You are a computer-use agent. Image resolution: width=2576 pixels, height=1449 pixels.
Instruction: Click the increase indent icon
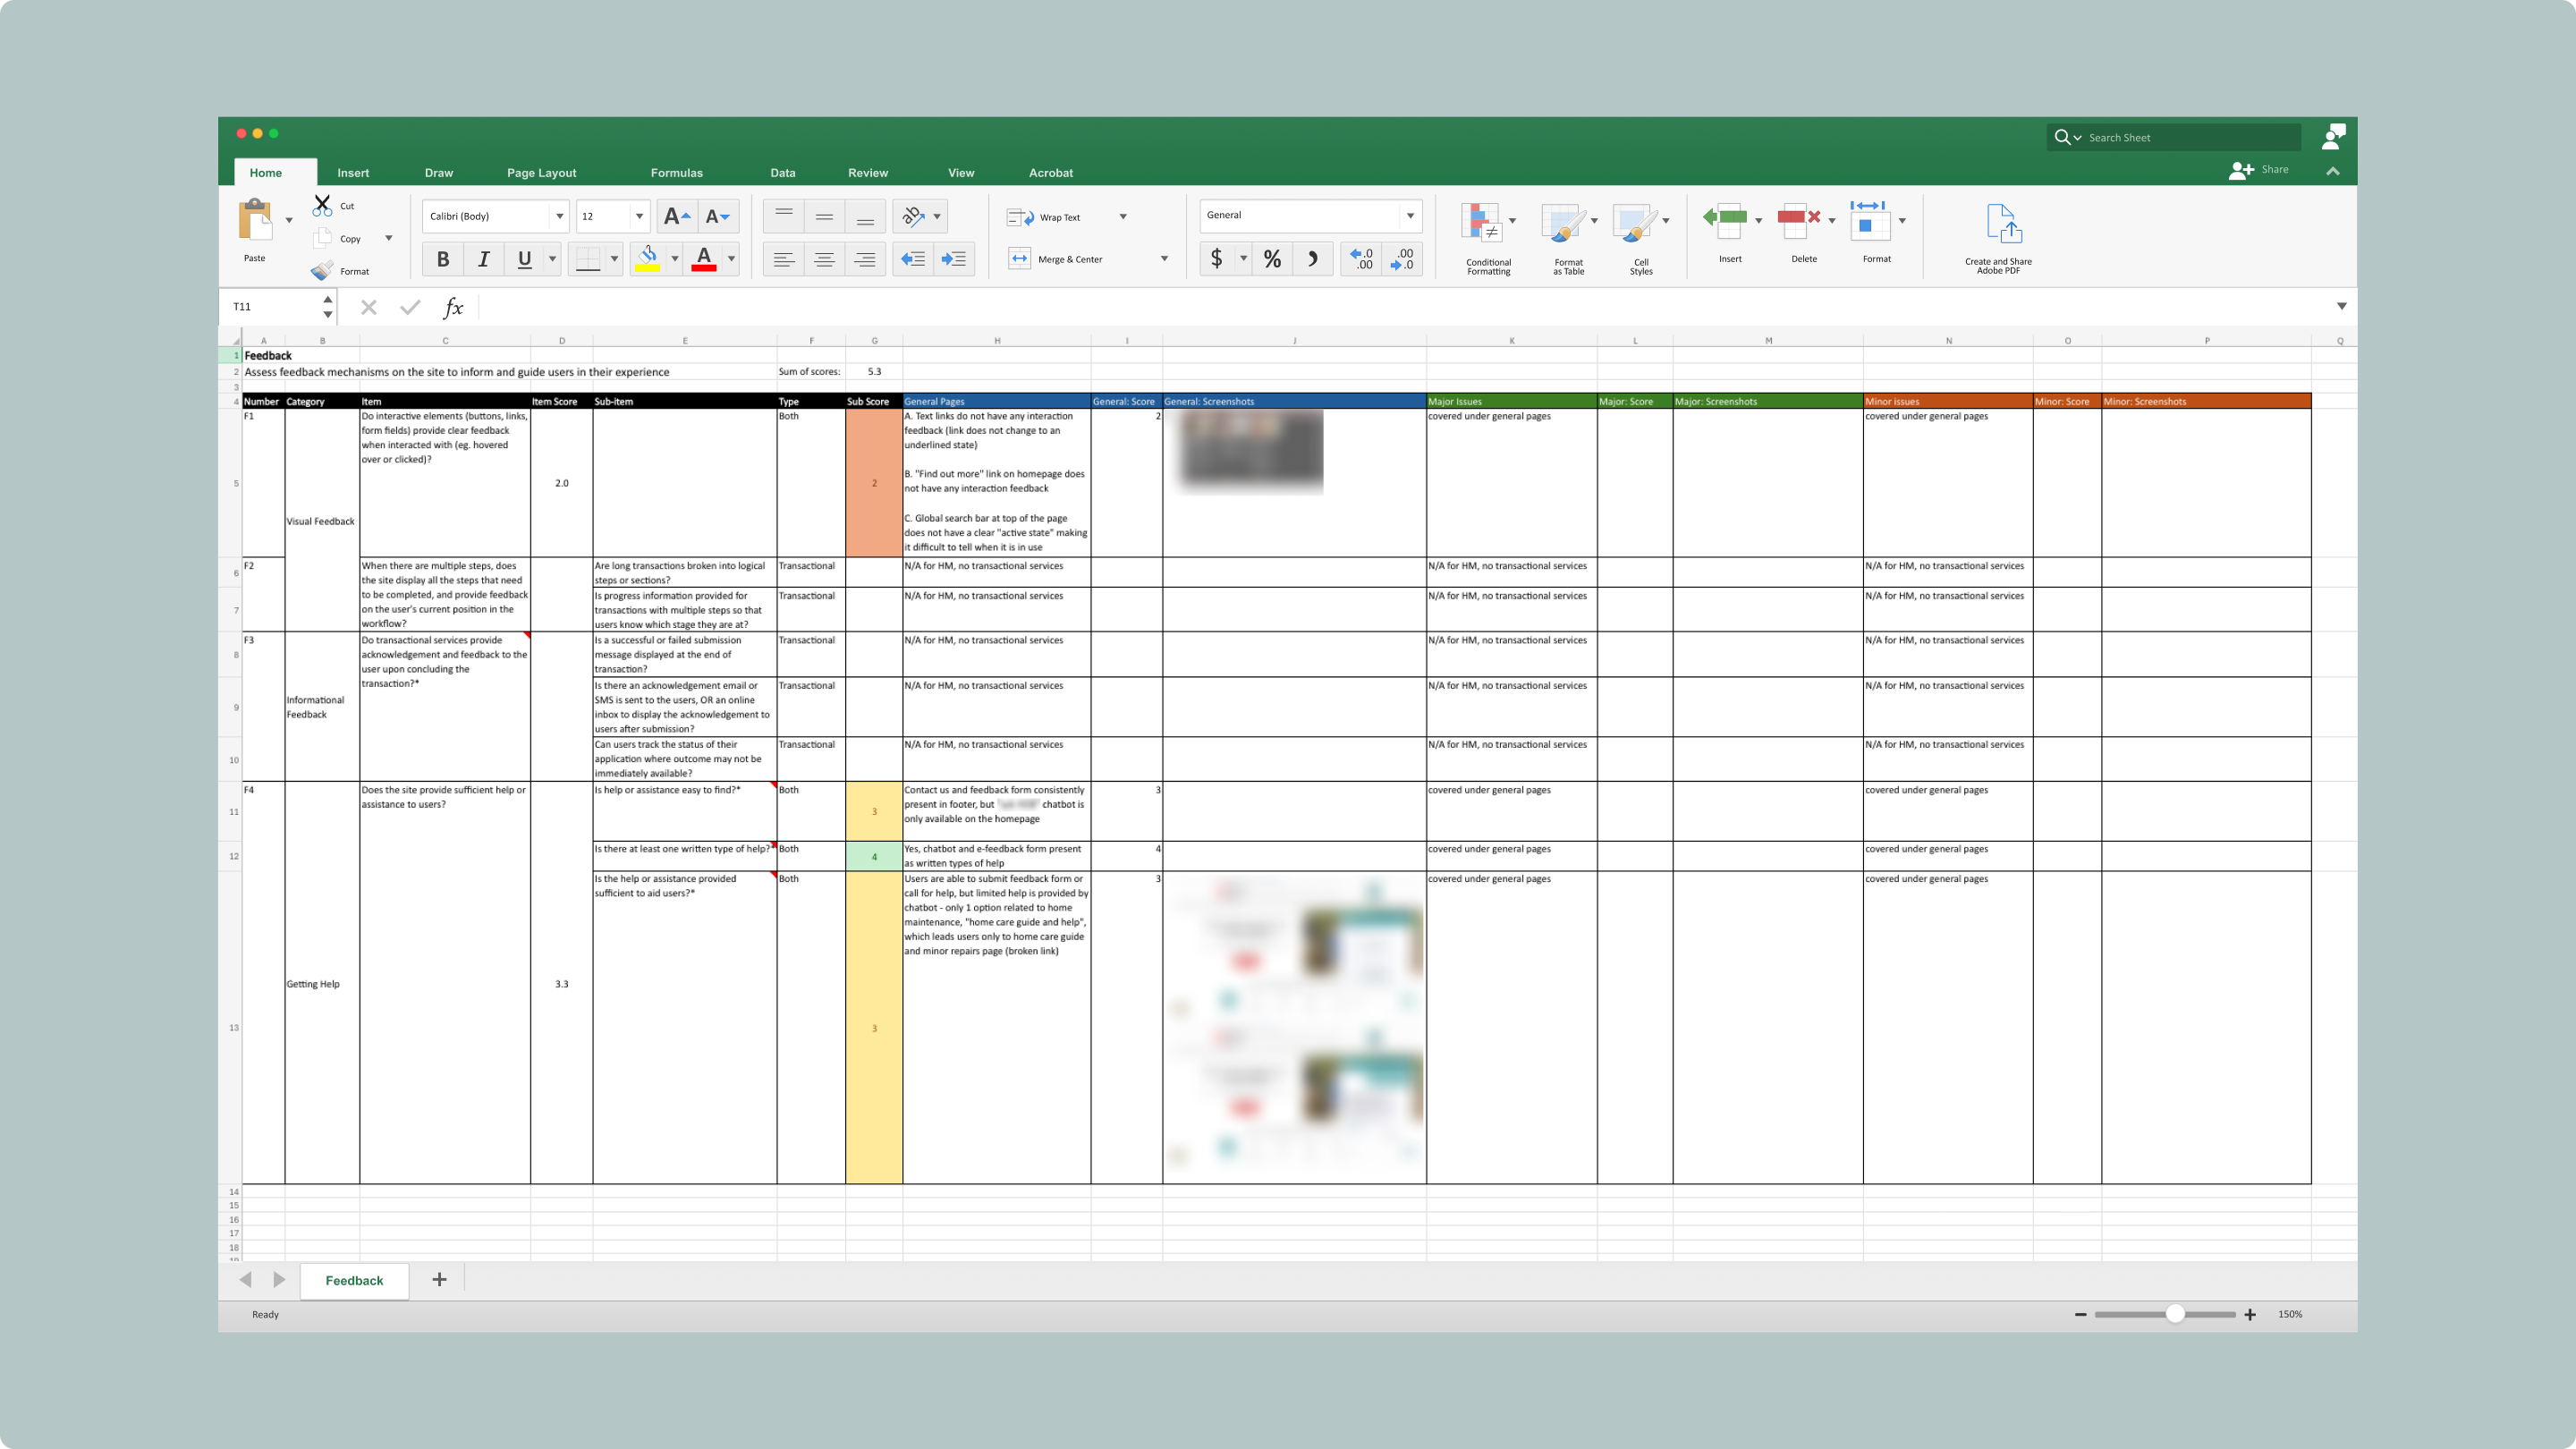pos(954,259)
